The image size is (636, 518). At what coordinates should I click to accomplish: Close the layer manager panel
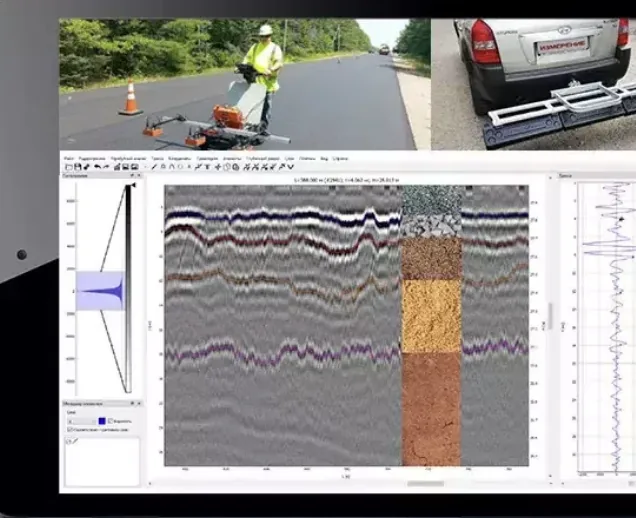pyautogui.click(x=139, y=404)
